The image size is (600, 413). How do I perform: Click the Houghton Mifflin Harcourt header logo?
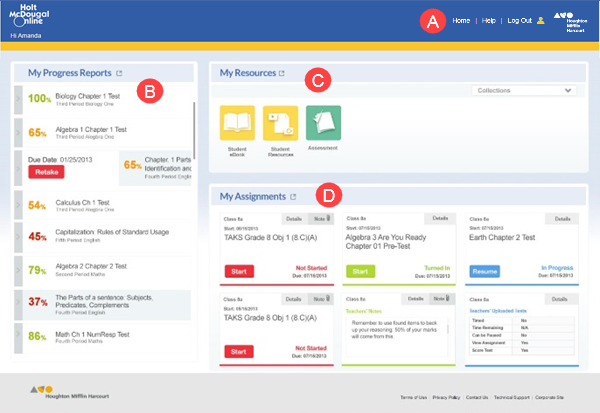tap(570, 22)
